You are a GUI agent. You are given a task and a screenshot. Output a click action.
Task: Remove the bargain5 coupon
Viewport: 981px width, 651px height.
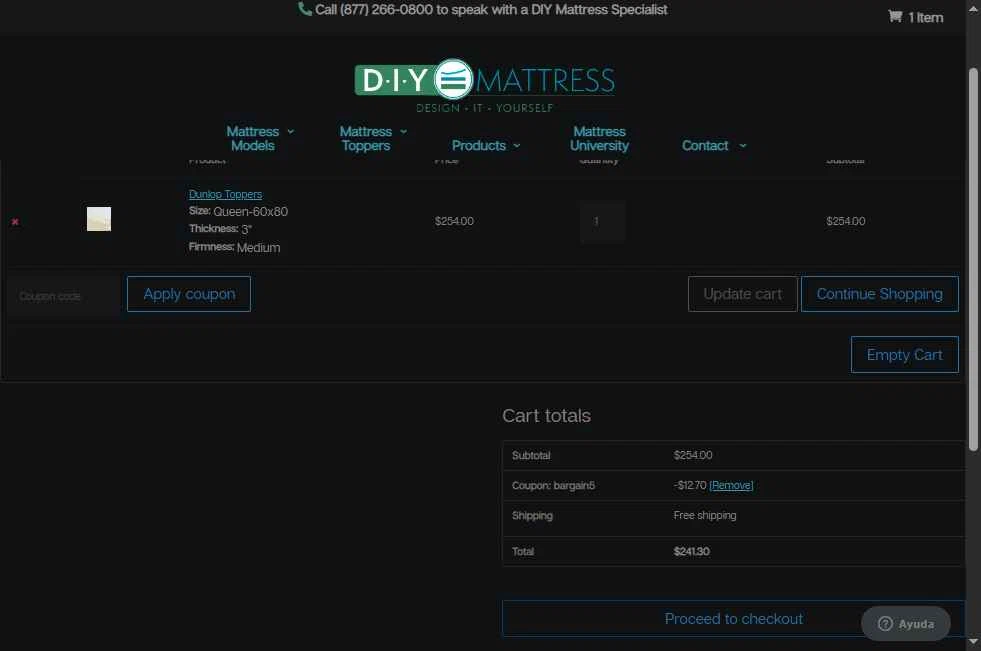(731, 485)
